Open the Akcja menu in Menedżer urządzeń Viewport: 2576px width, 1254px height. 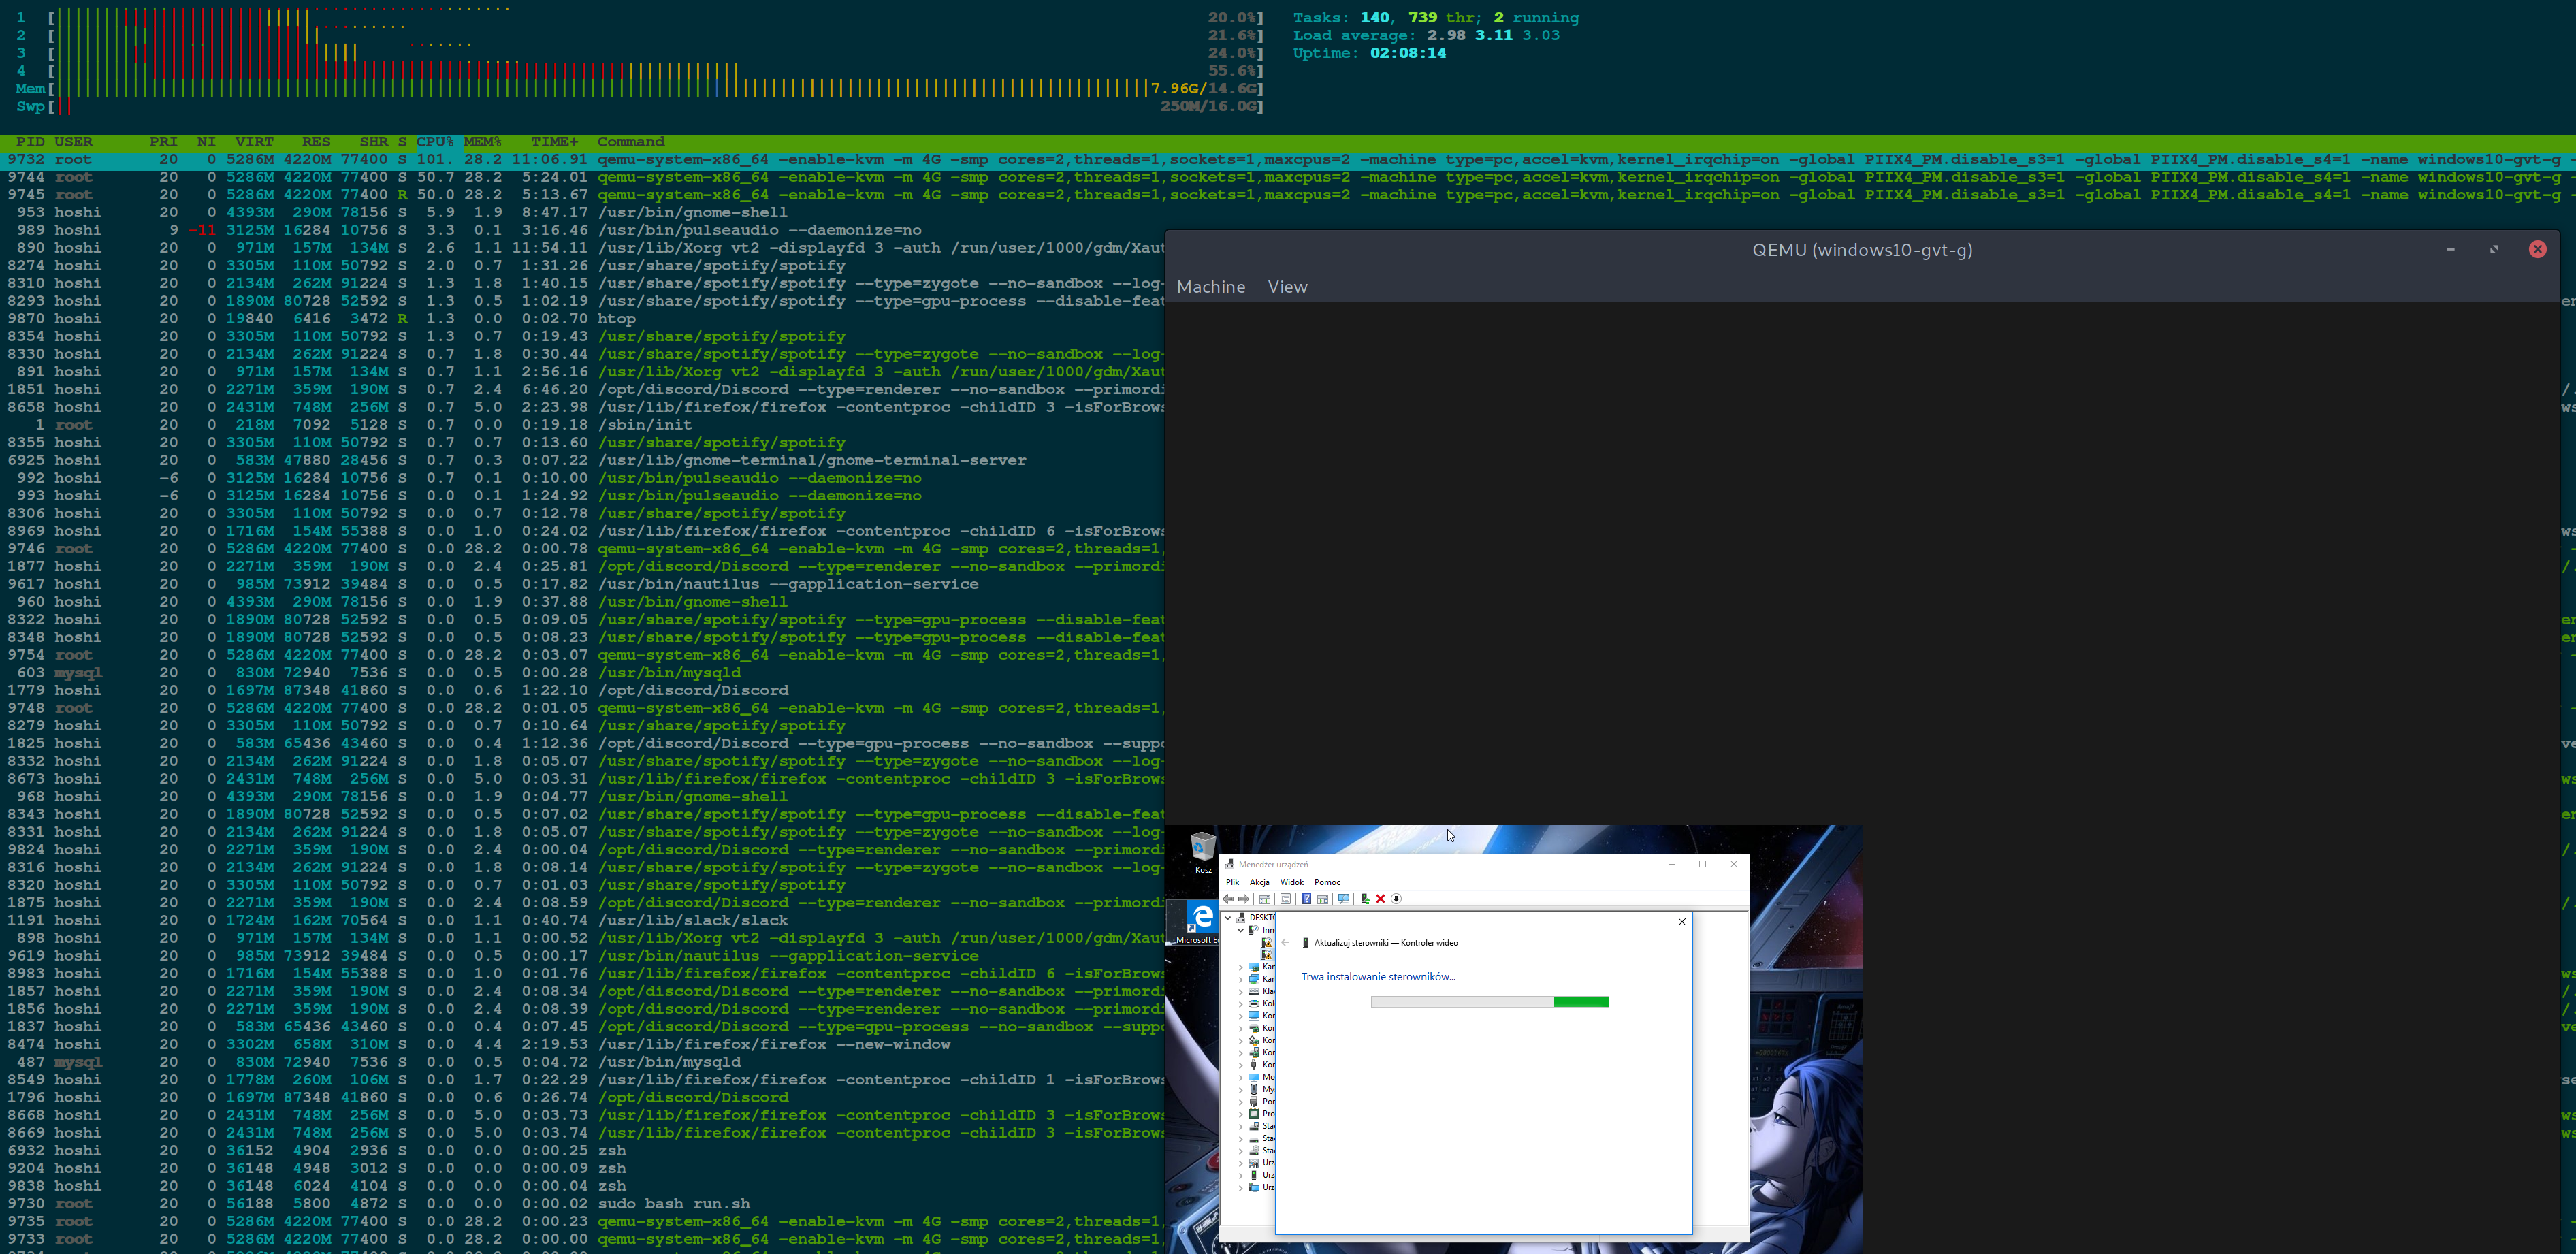click(x=1260, y=882)
